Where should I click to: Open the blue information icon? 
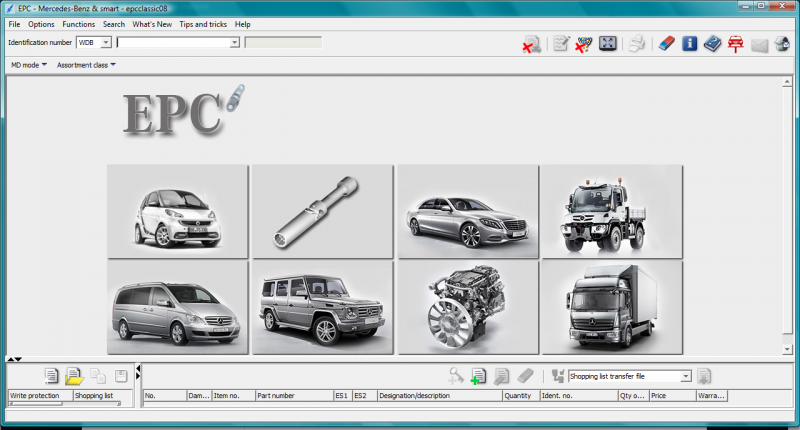coord(689,43)
